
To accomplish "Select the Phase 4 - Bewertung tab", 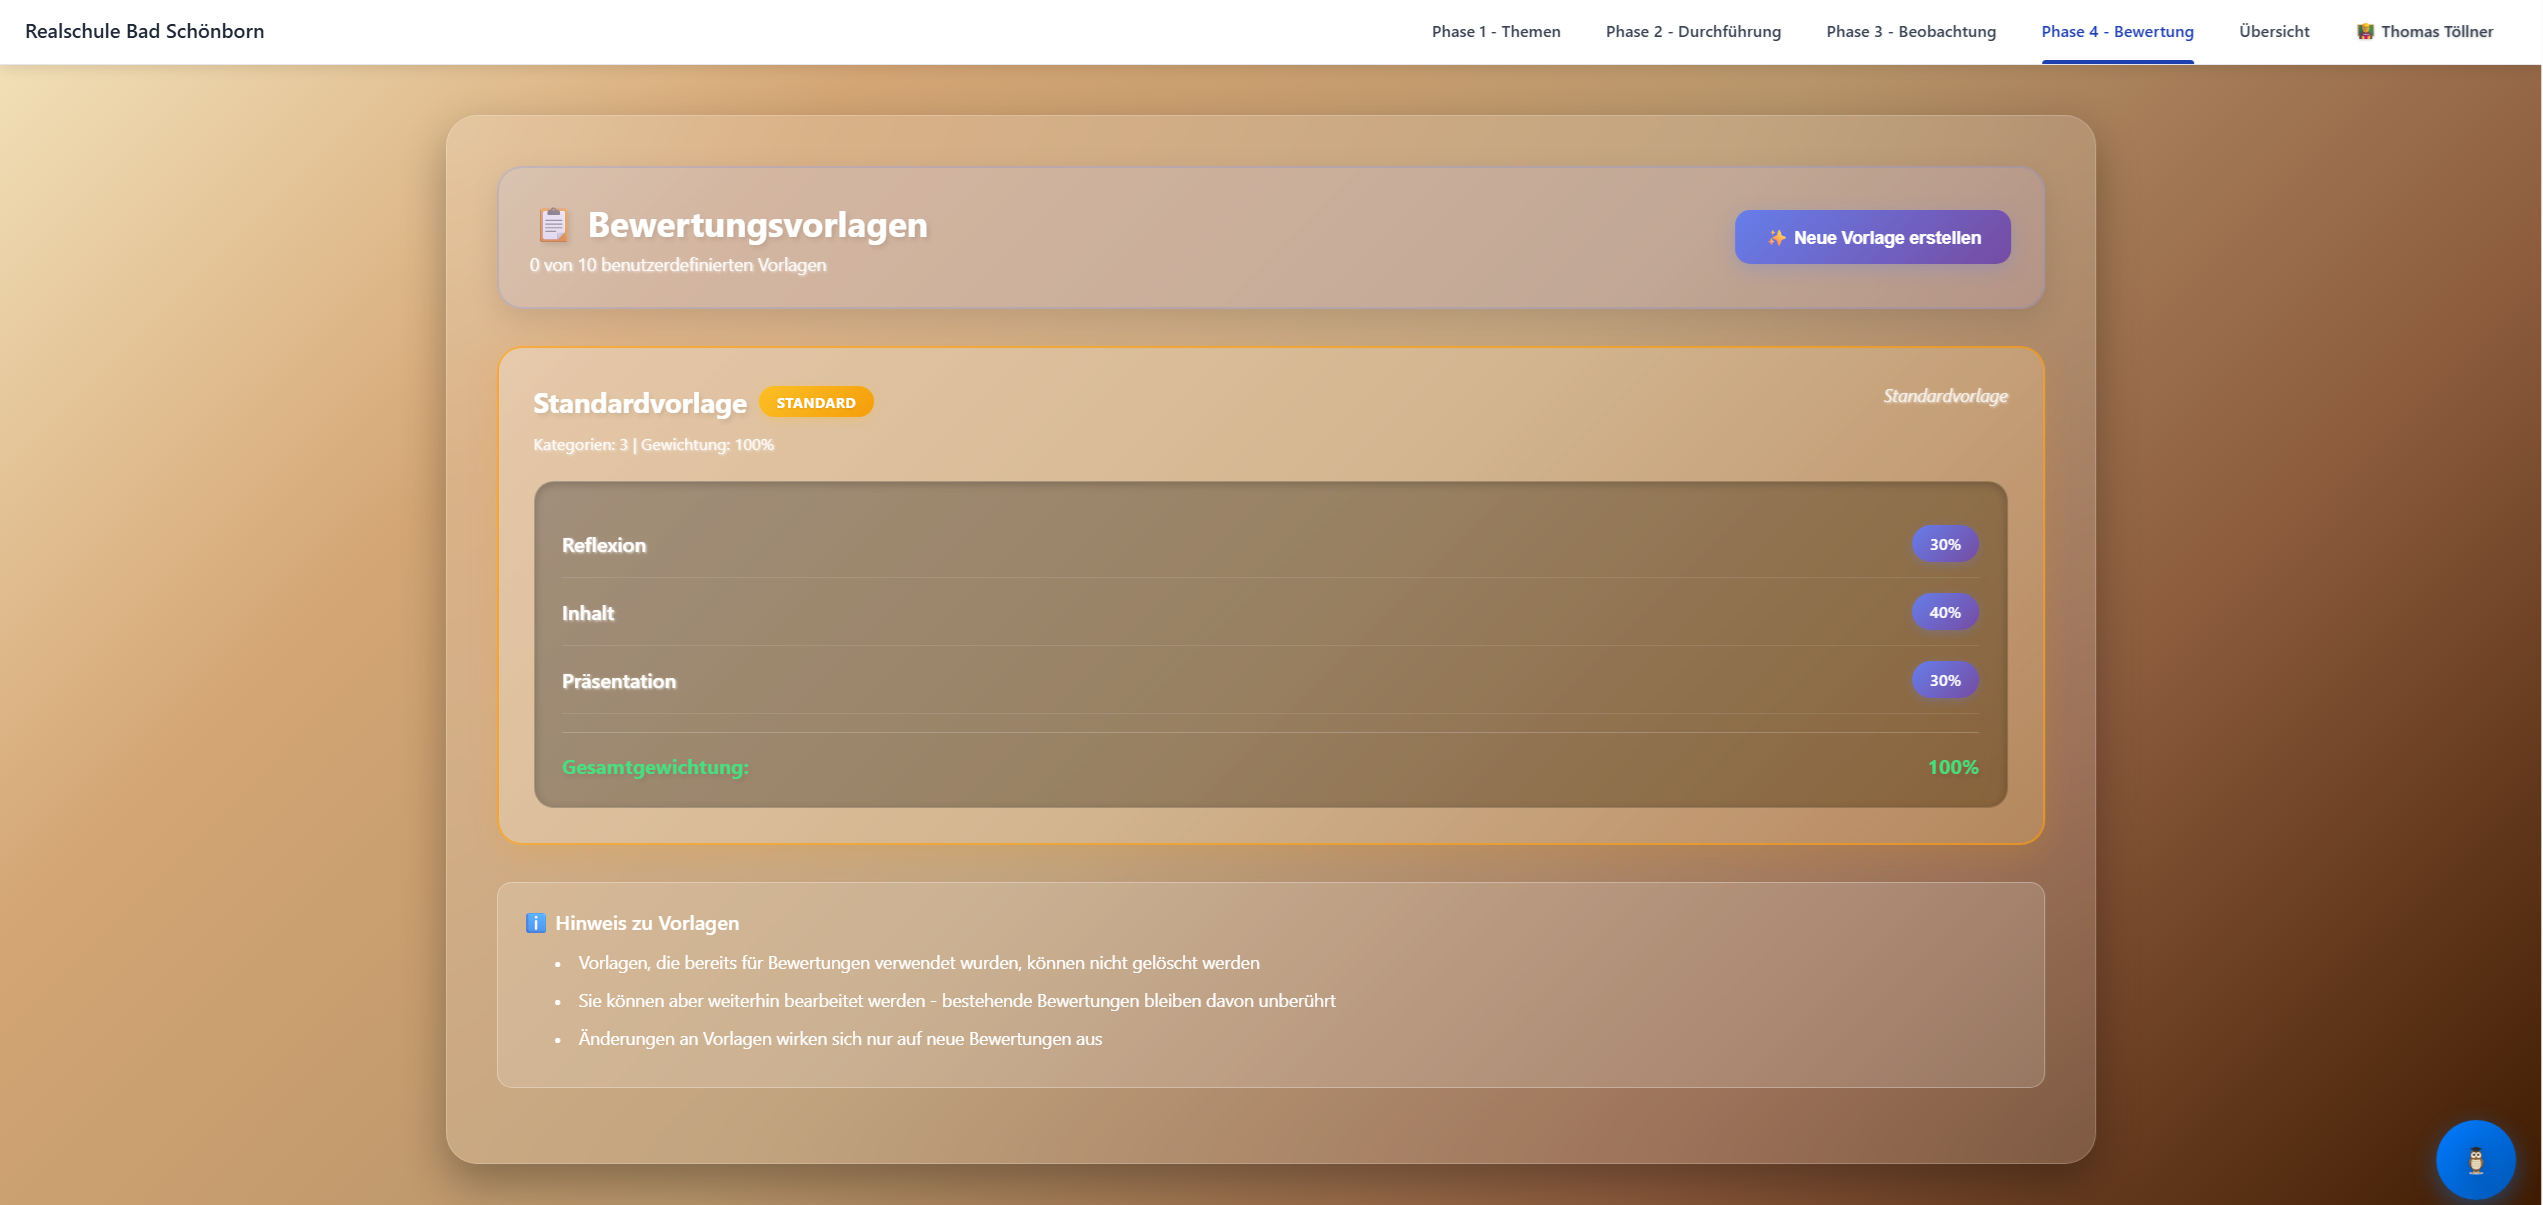I will 2117,32.
